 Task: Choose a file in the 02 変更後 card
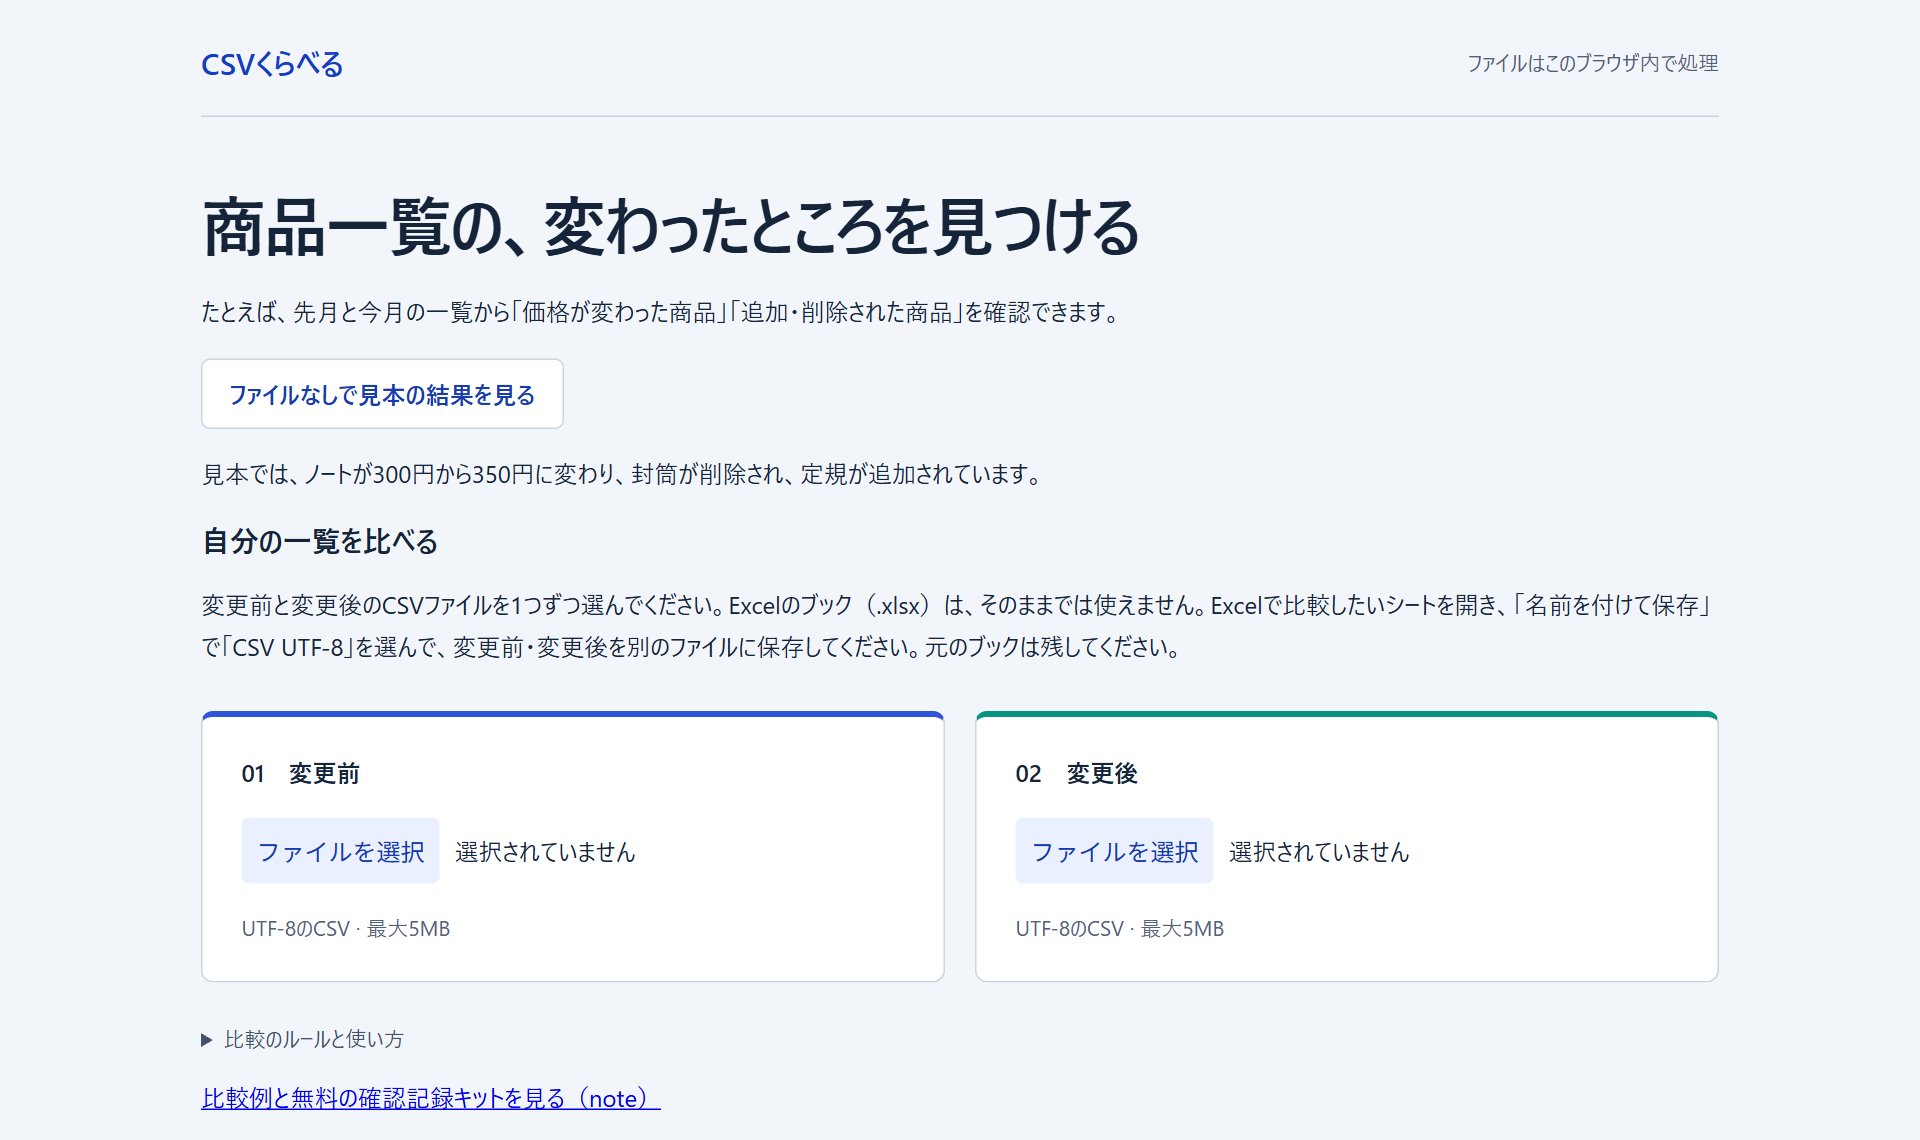(x=1114, y=851)
